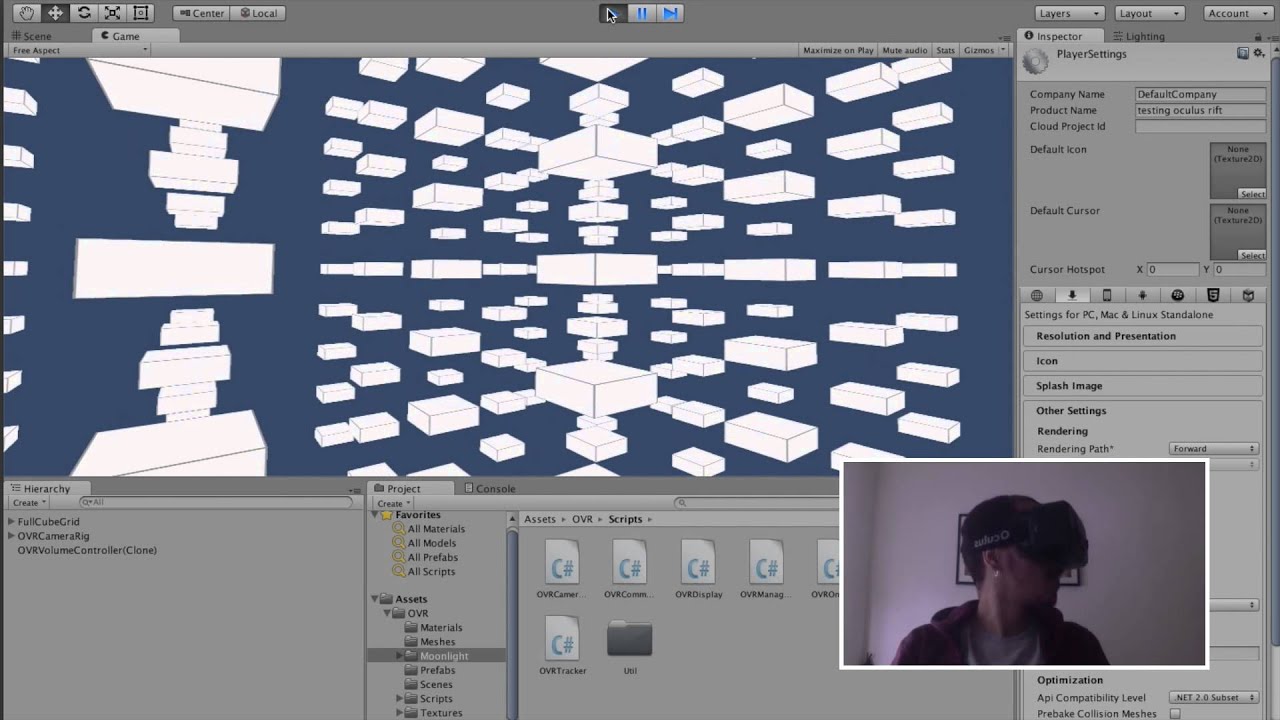
Task: Select the Hand tool
Action: pyautogui.click(x=26, y=13)
